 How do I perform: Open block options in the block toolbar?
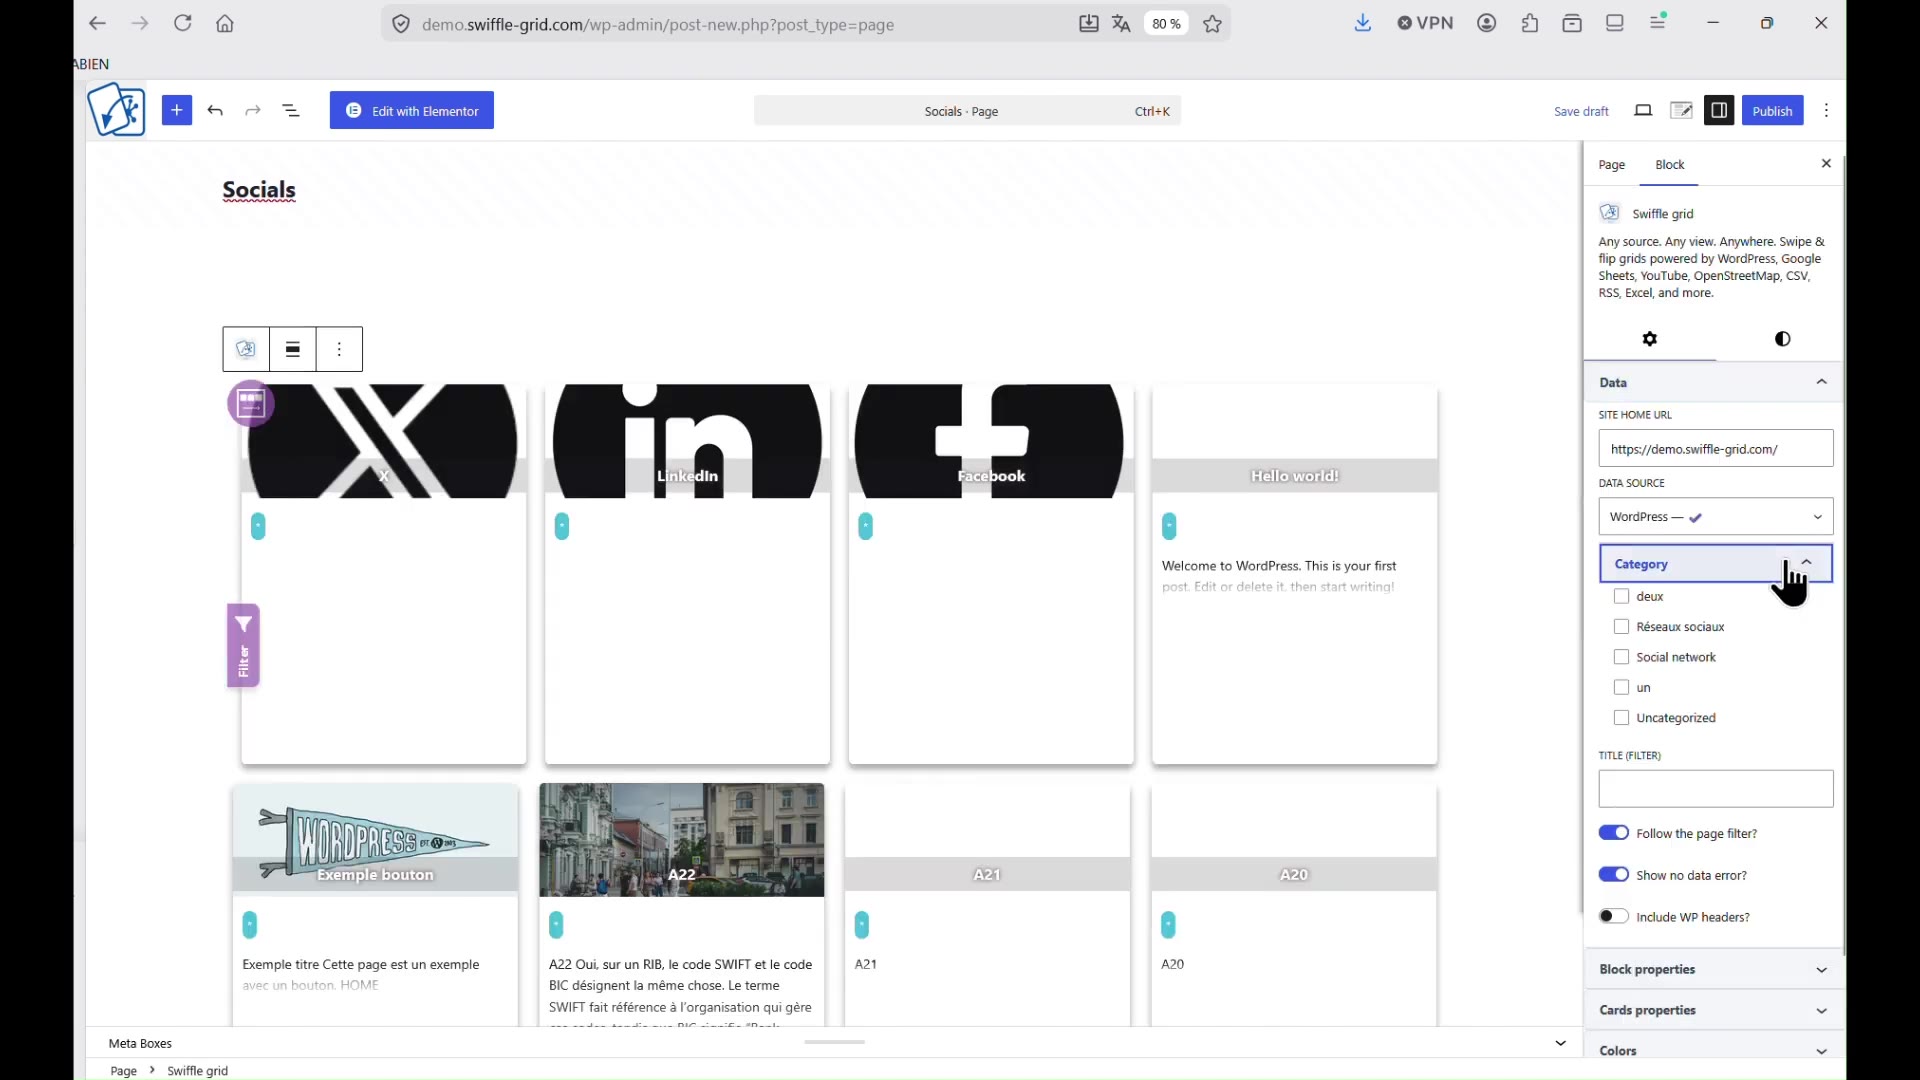(x=340, y=349)
